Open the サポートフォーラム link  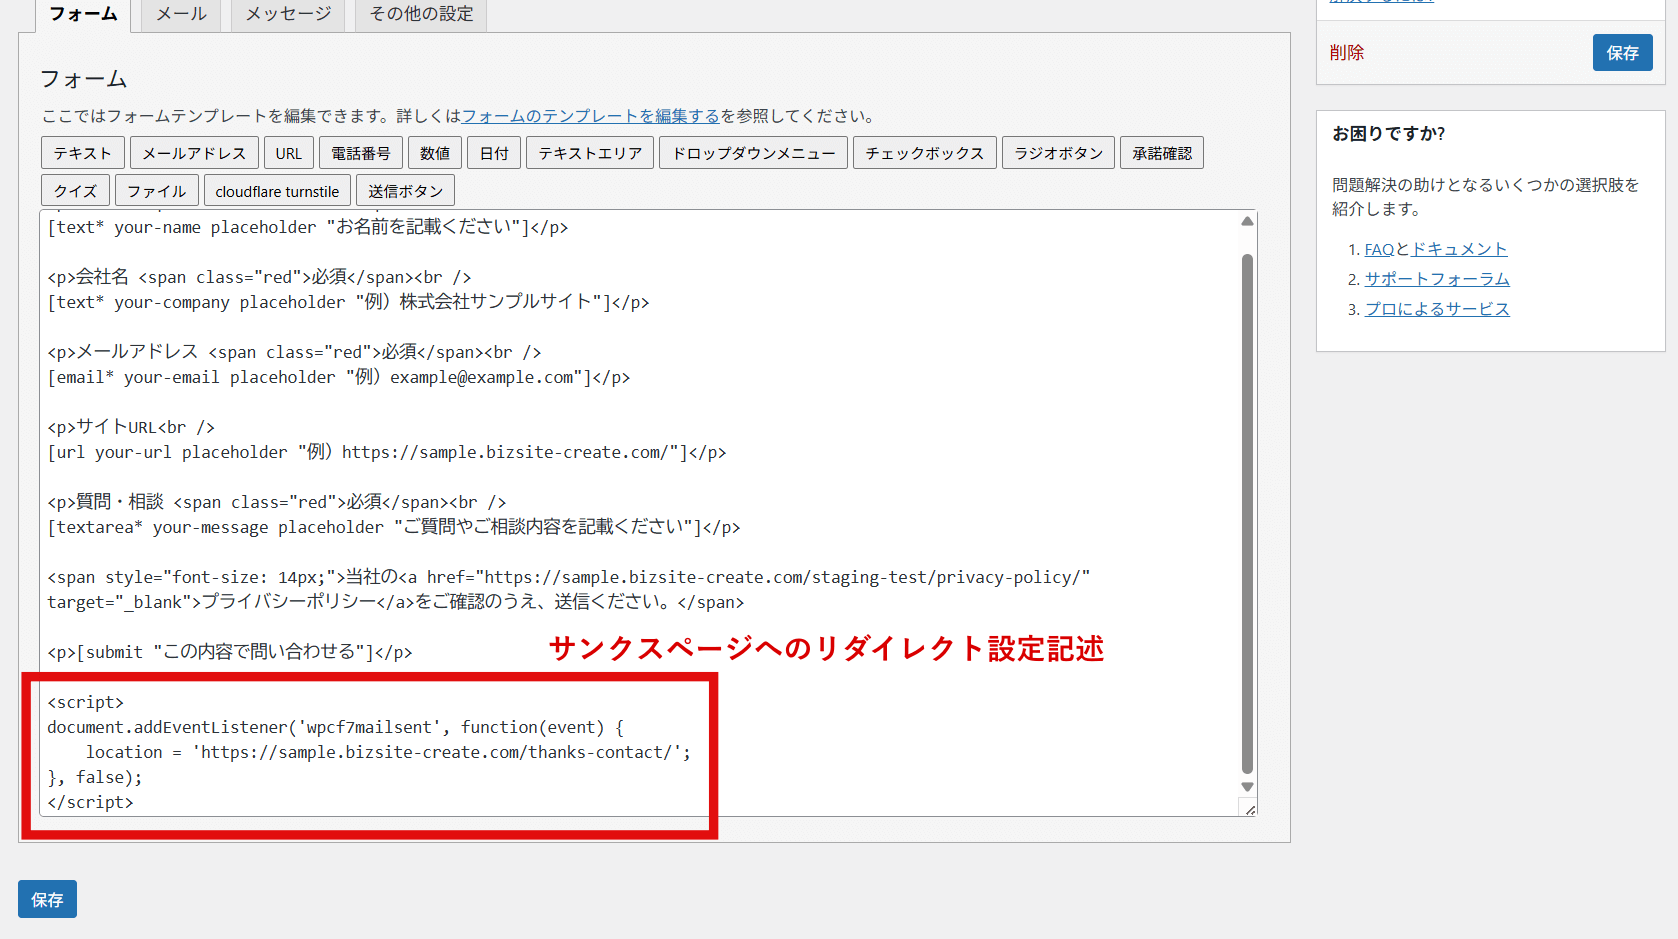pos(1437,279)
